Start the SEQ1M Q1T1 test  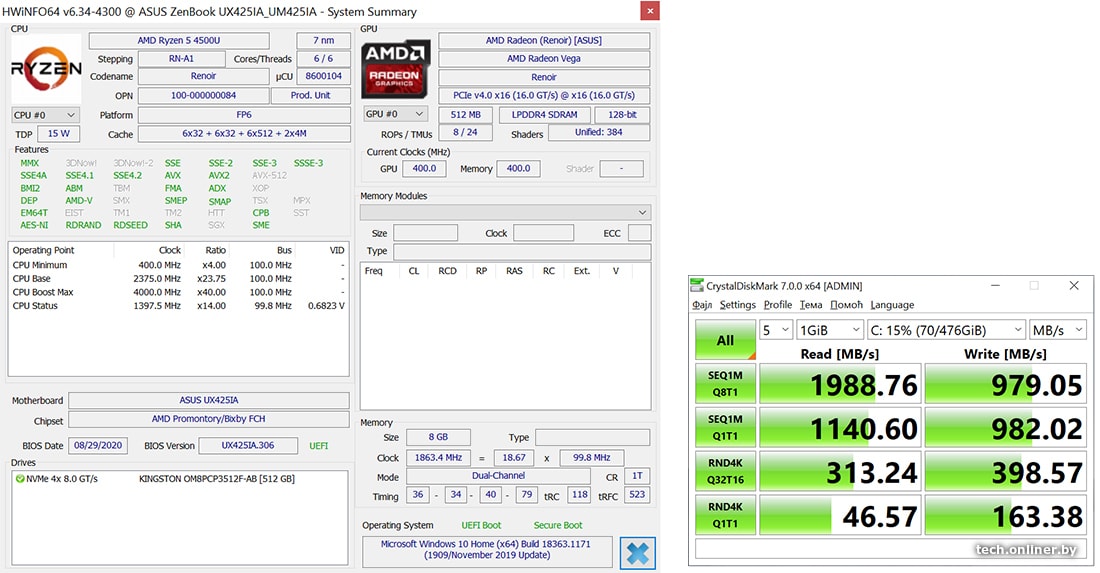tap(725, 427)
